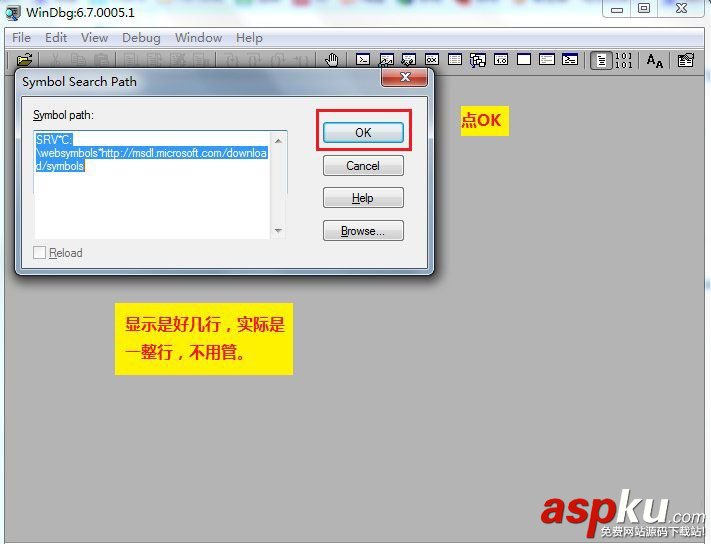Open Processes and Threads toolbar icon

[547, 59]
